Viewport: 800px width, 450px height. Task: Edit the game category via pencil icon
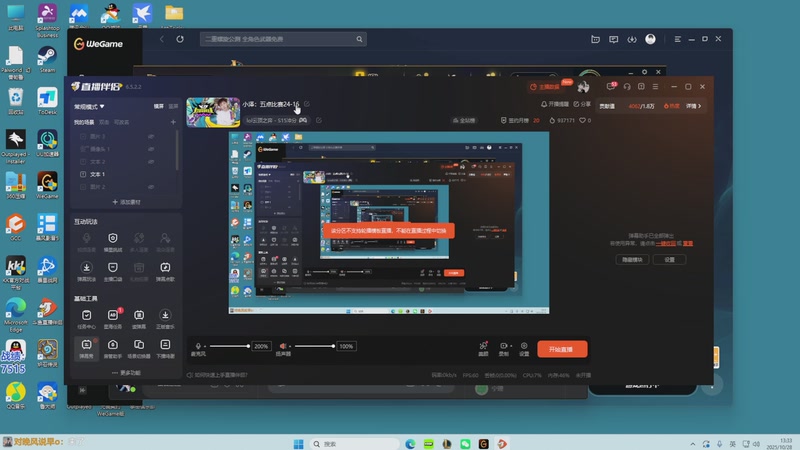(318, 120)
